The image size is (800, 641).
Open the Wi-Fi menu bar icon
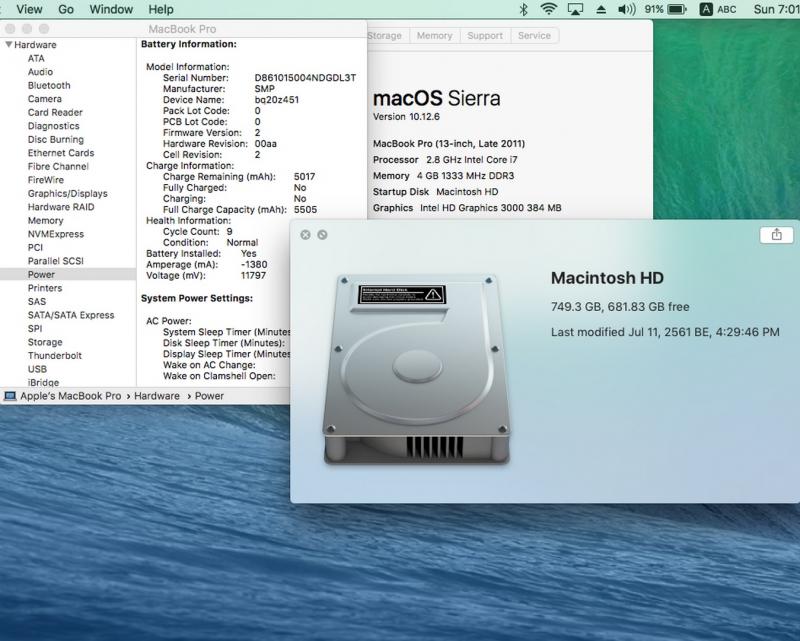click(x=548, y=9)
